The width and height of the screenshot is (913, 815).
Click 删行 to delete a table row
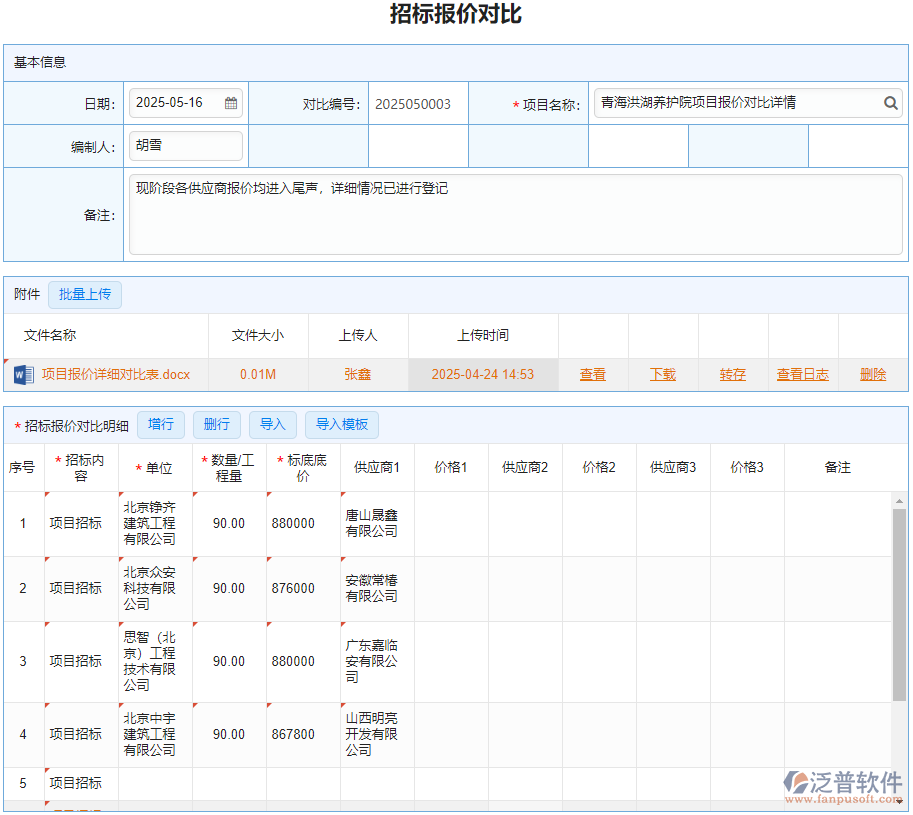(216, 424)
